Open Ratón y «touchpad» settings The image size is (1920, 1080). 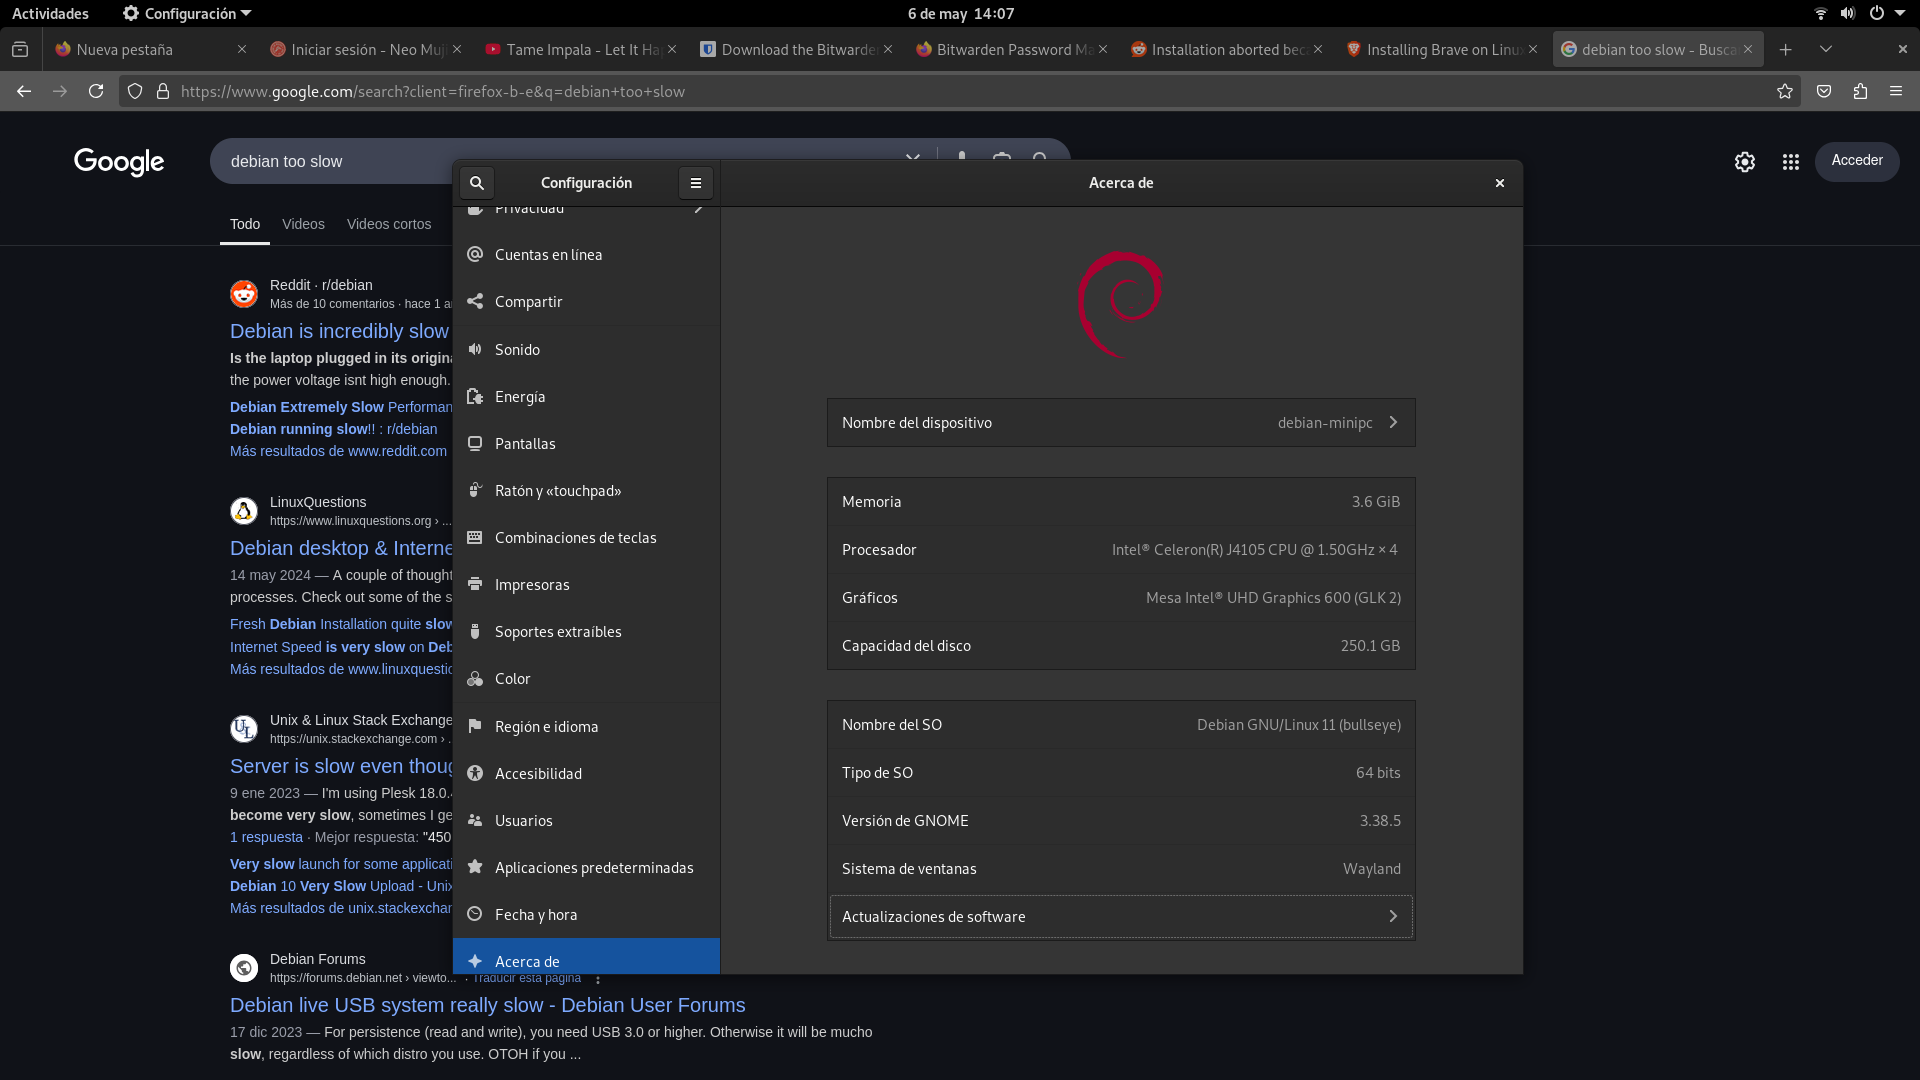[586, 491]
